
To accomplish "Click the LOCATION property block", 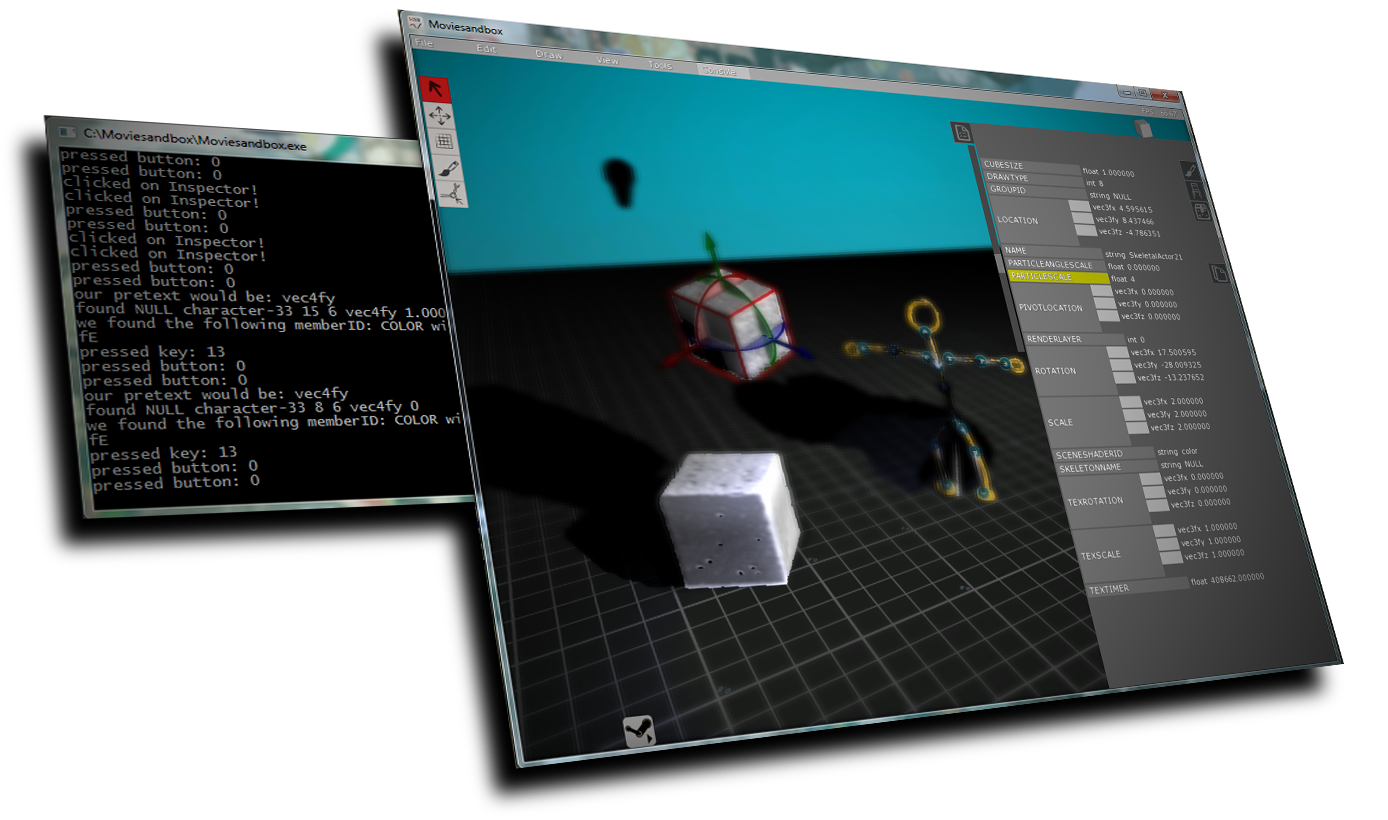I will [1032, 221].
